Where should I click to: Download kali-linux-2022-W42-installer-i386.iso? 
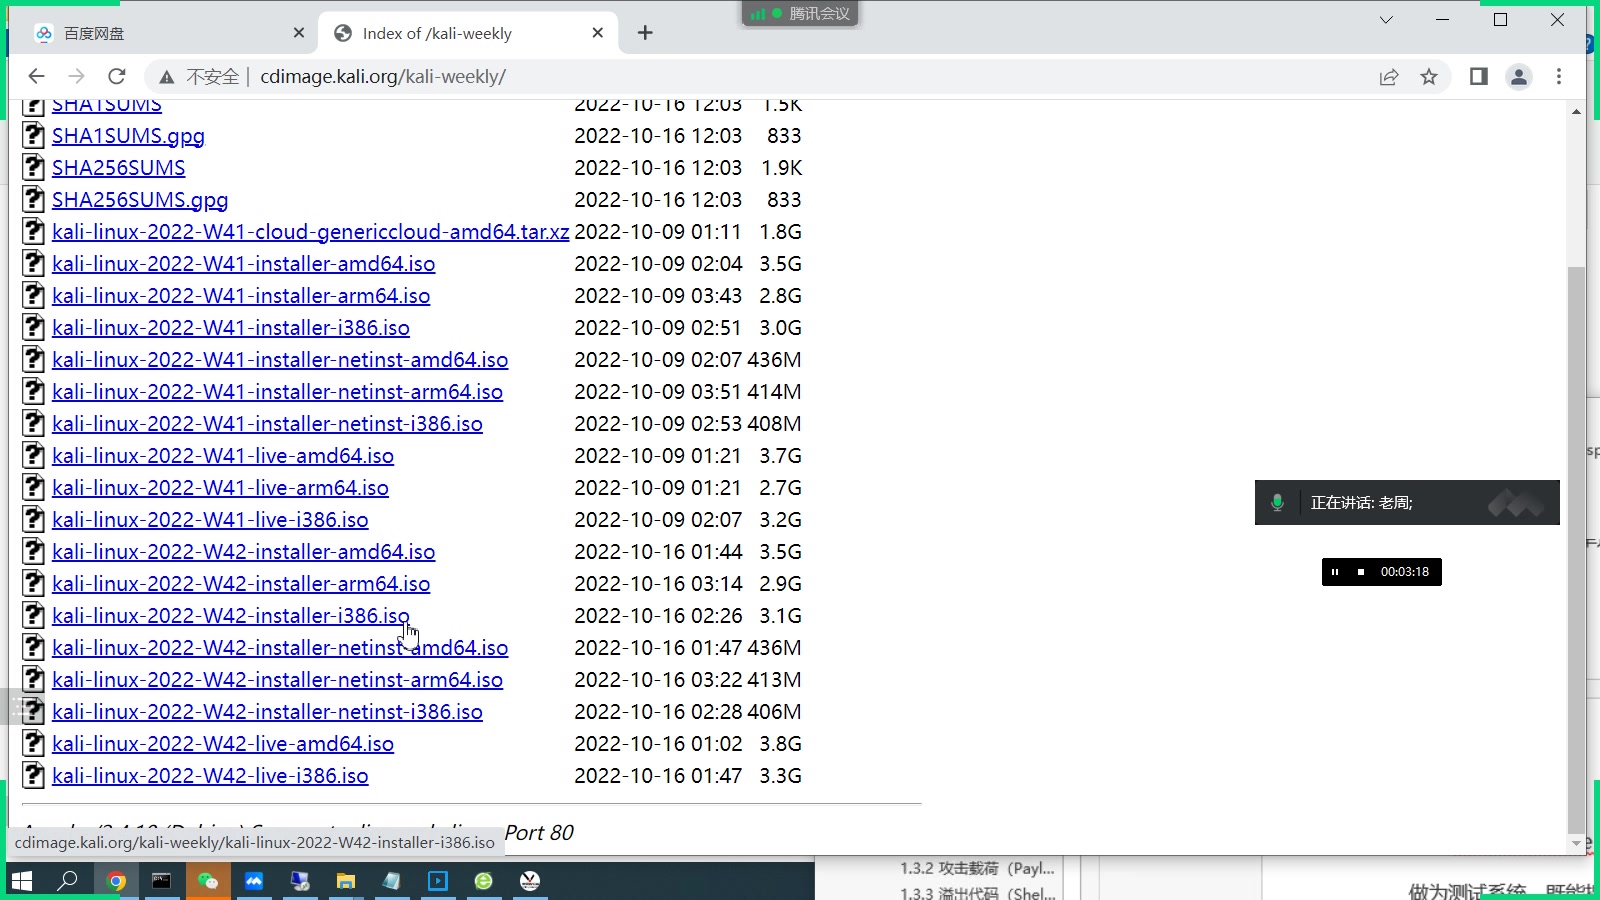click(231, 616)
